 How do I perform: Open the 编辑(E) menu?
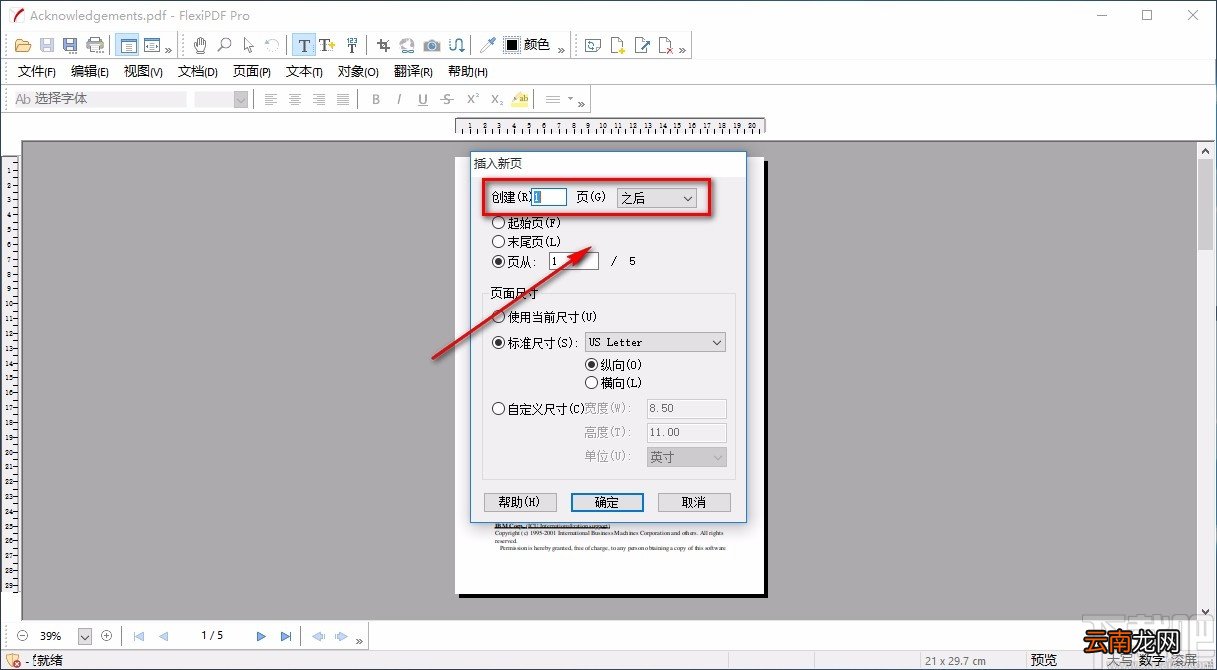pos(90,71)
